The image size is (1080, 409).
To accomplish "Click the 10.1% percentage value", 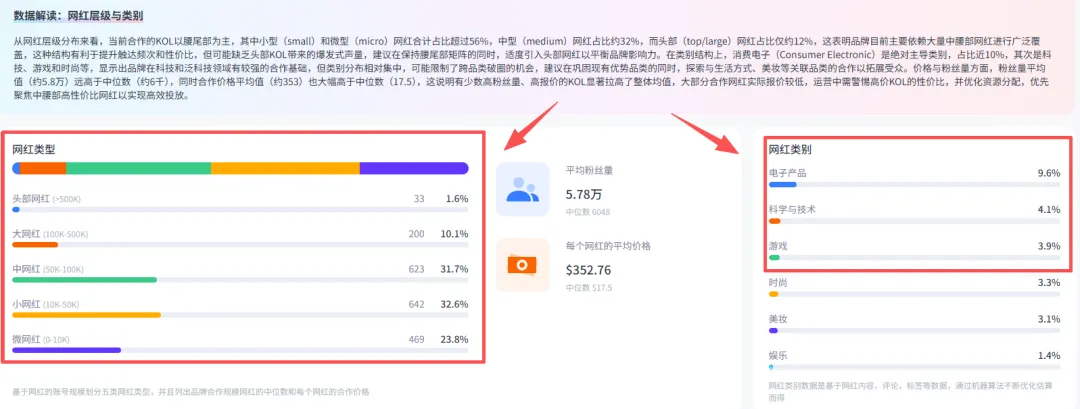I will click(455, 234).
